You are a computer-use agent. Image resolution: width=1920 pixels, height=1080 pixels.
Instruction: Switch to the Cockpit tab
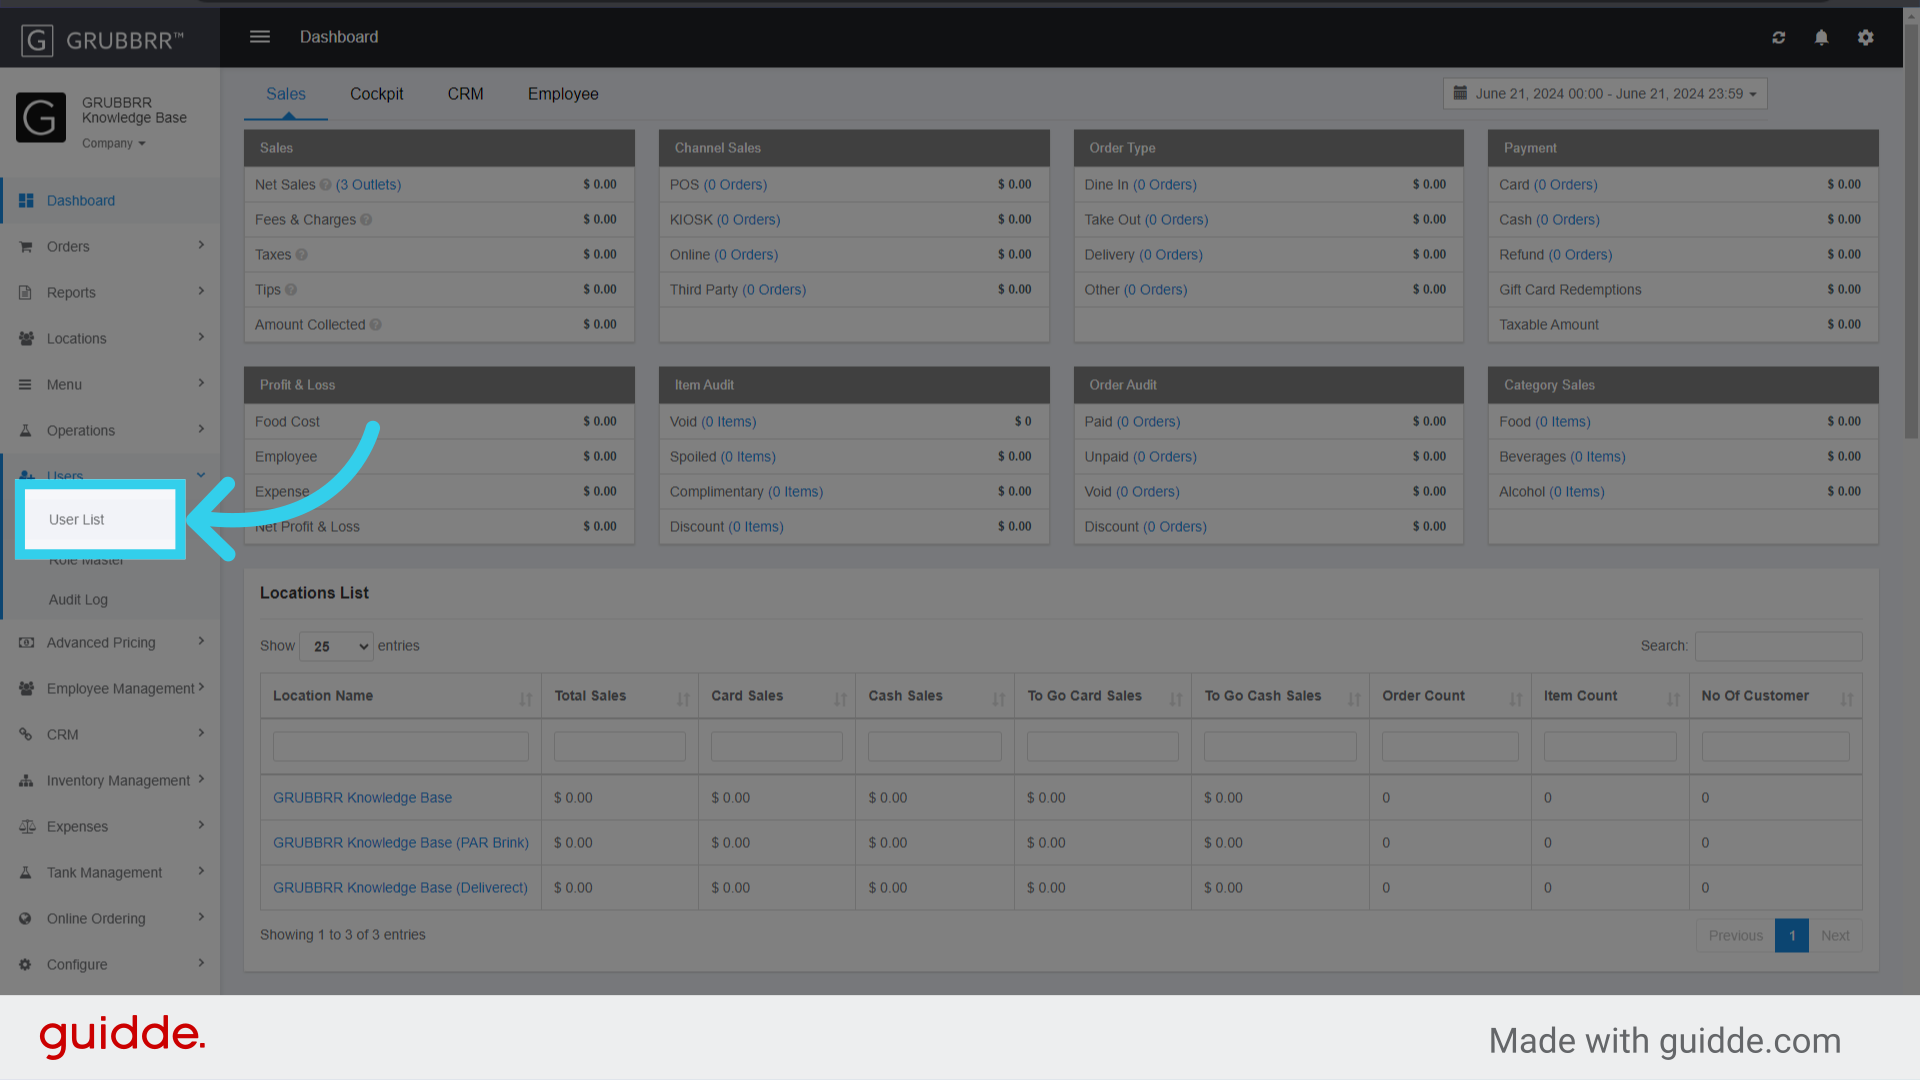377,94
